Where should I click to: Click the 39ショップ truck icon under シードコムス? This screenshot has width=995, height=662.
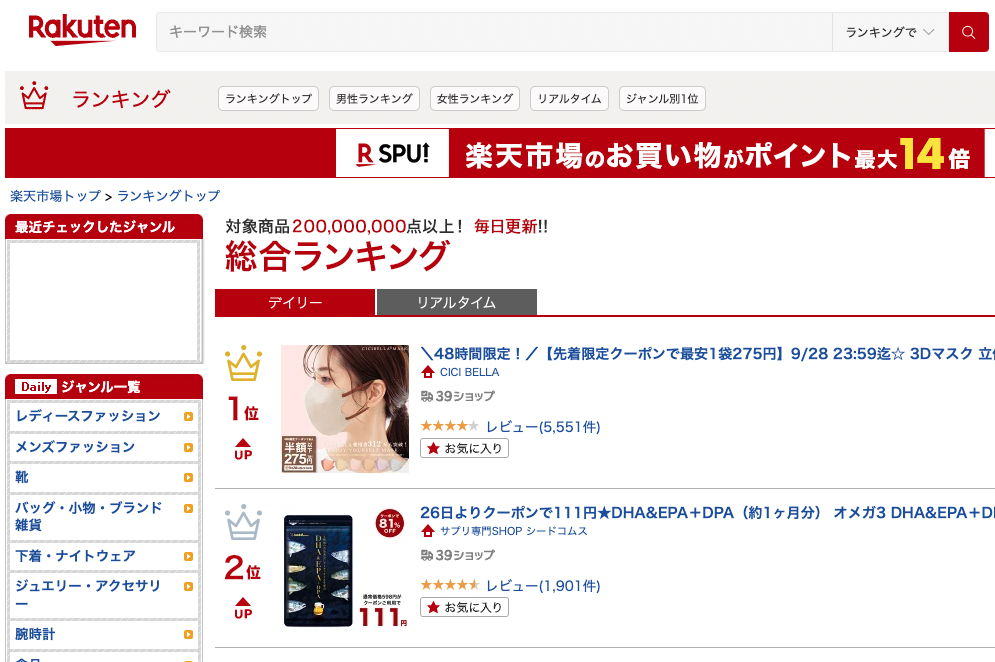[x=426, y=555]
